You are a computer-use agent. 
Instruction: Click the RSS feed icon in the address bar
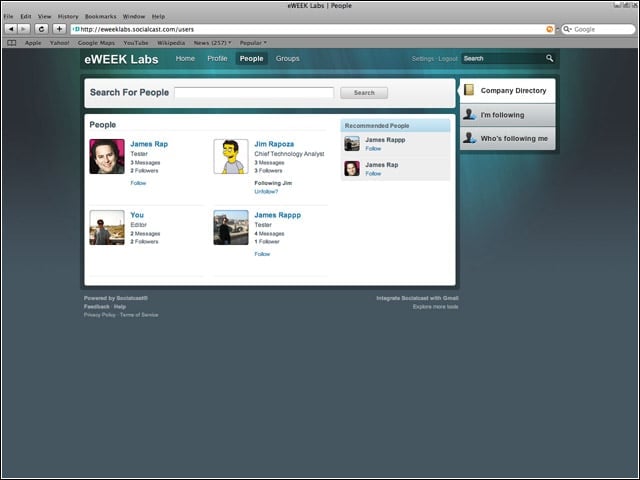(x=550, y=29)
